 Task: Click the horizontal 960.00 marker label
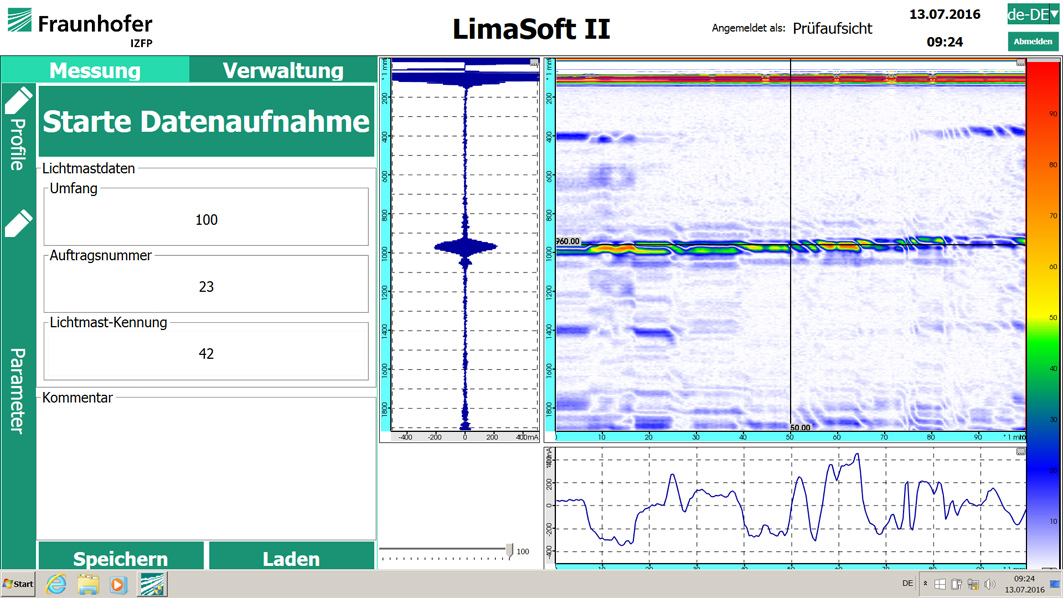click(568, 241)
